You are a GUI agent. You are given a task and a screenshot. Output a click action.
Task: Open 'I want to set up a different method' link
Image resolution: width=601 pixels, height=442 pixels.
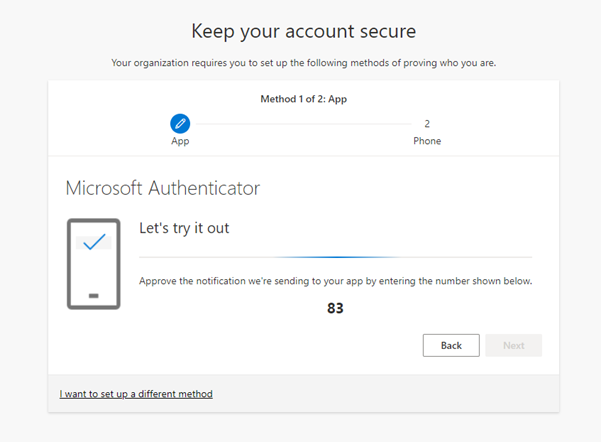point(136,394)
